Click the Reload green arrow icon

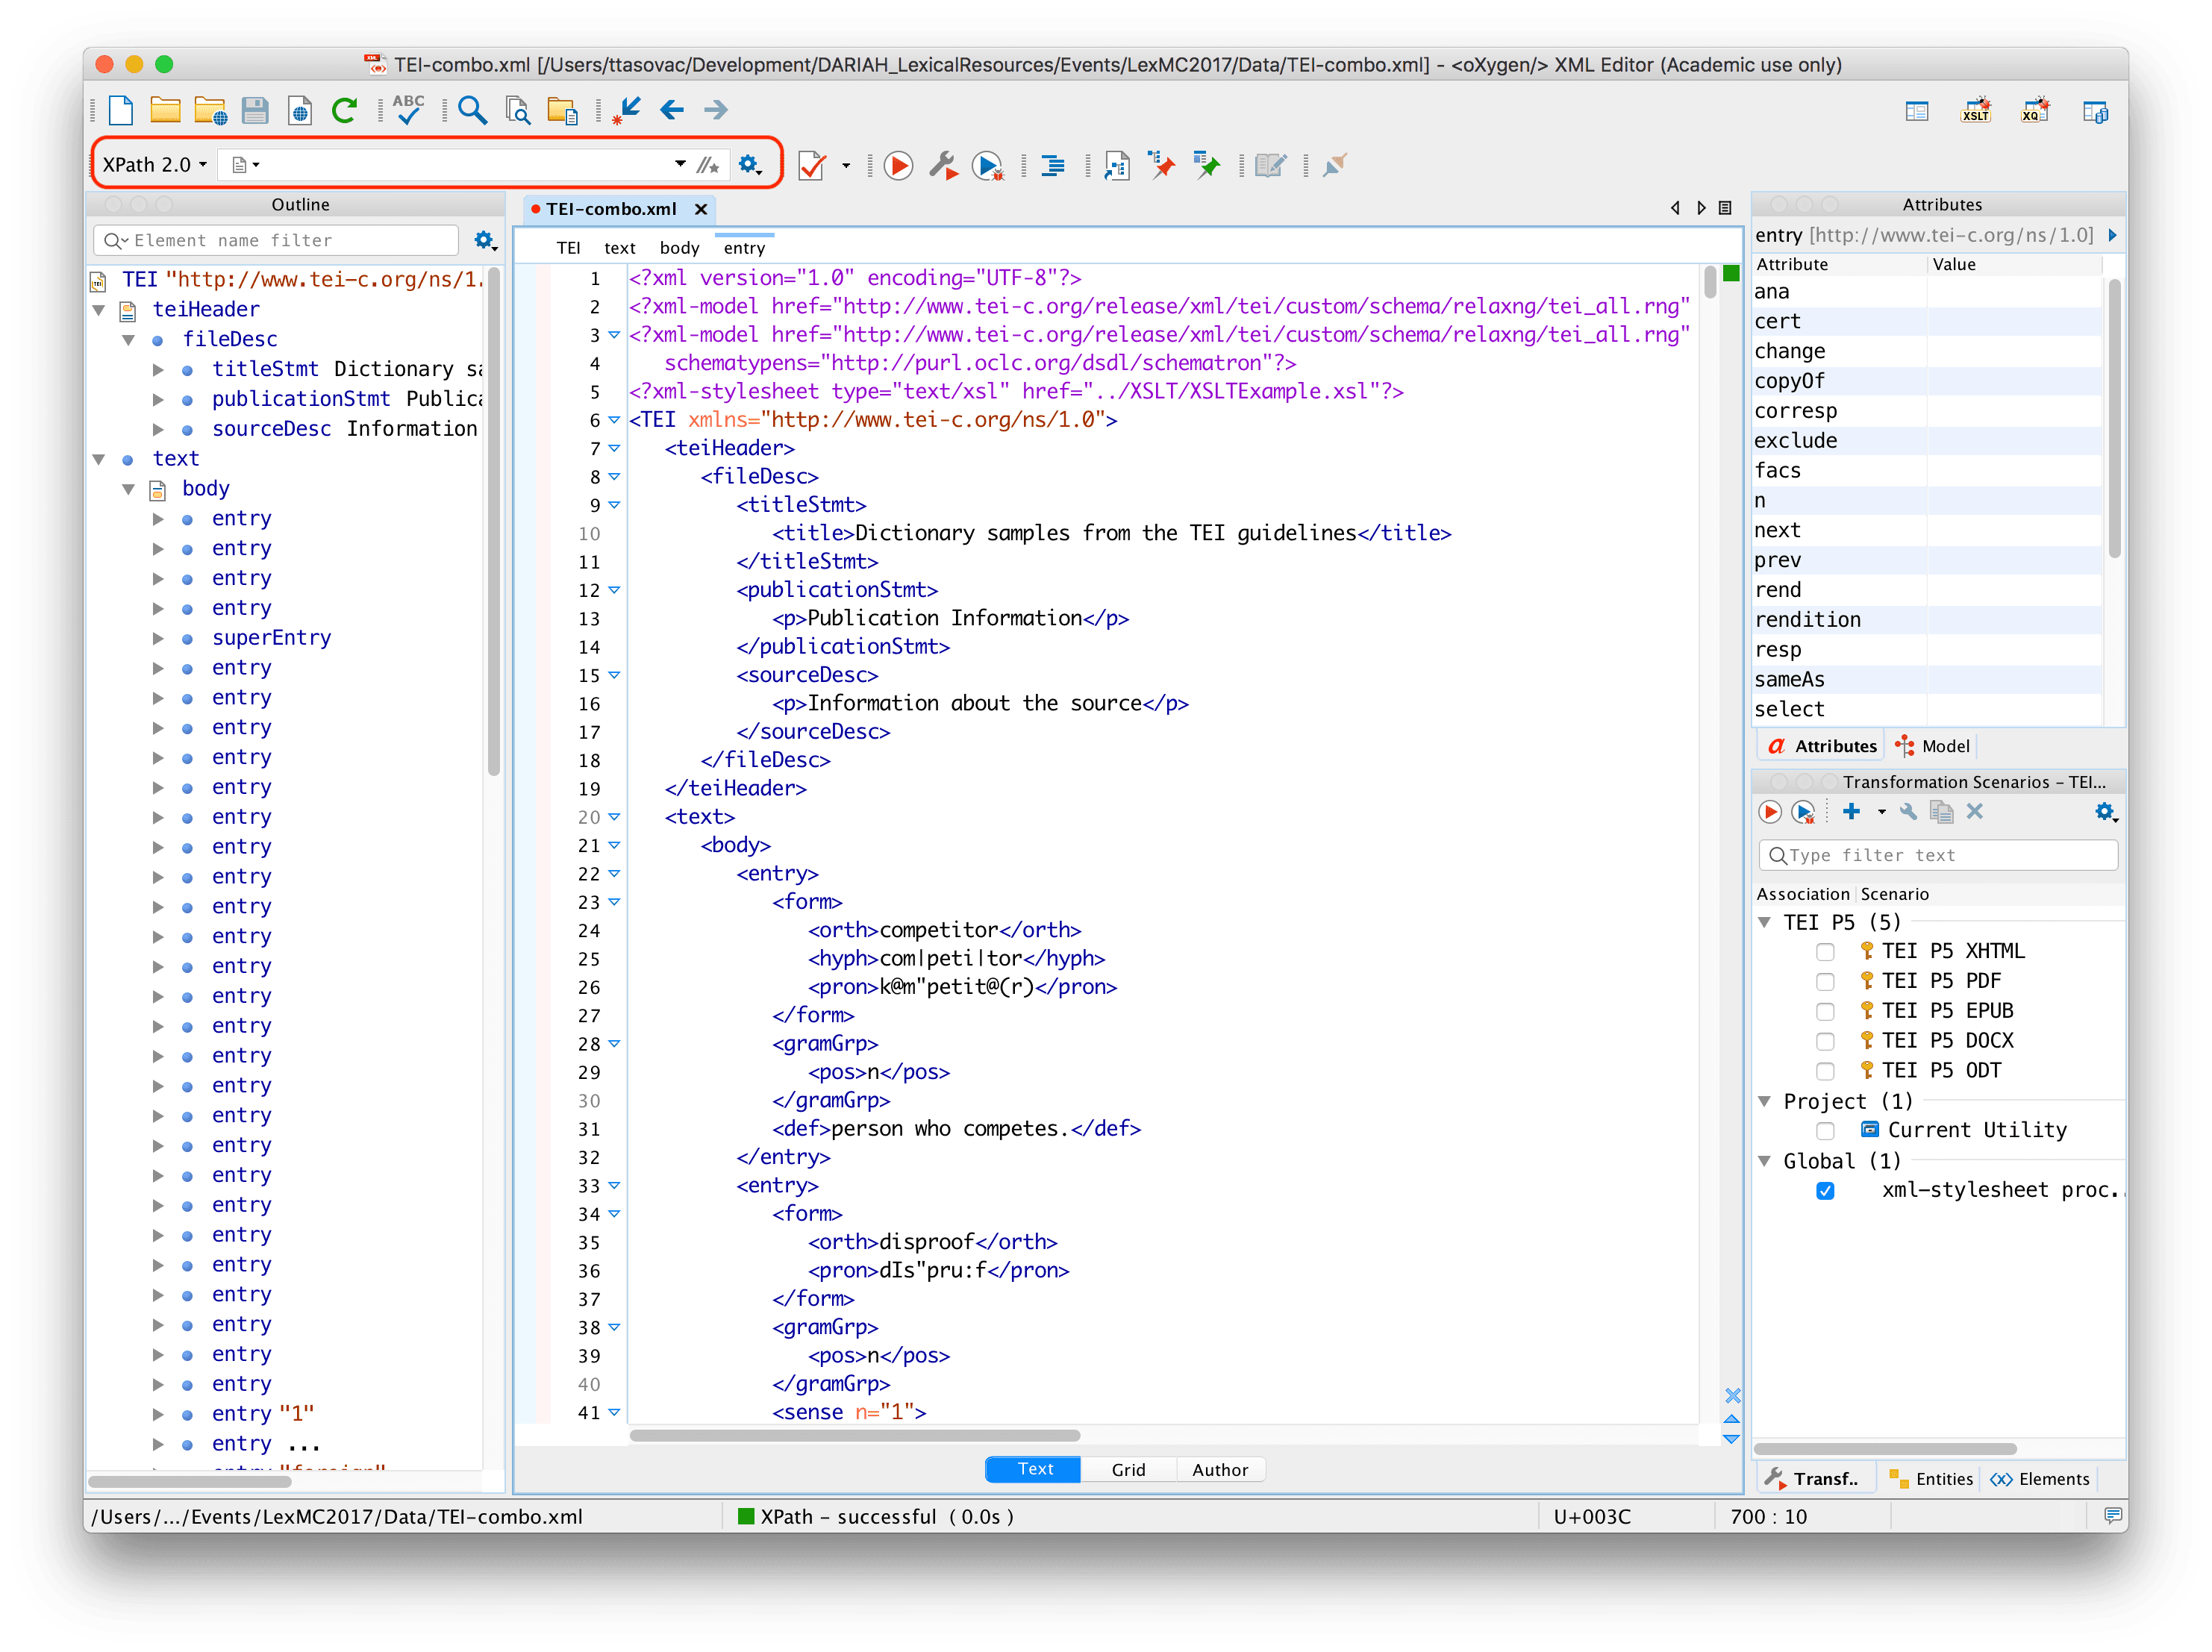345,110
